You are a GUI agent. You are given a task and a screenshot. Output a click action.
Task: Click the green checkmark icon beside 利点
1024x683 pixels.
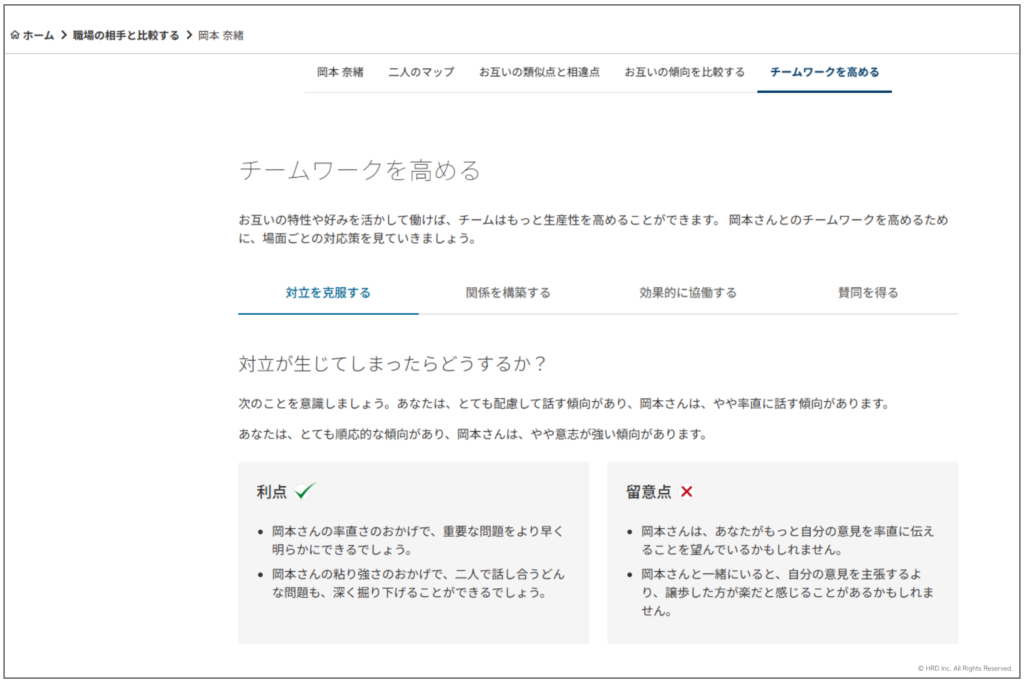(304, 491)
